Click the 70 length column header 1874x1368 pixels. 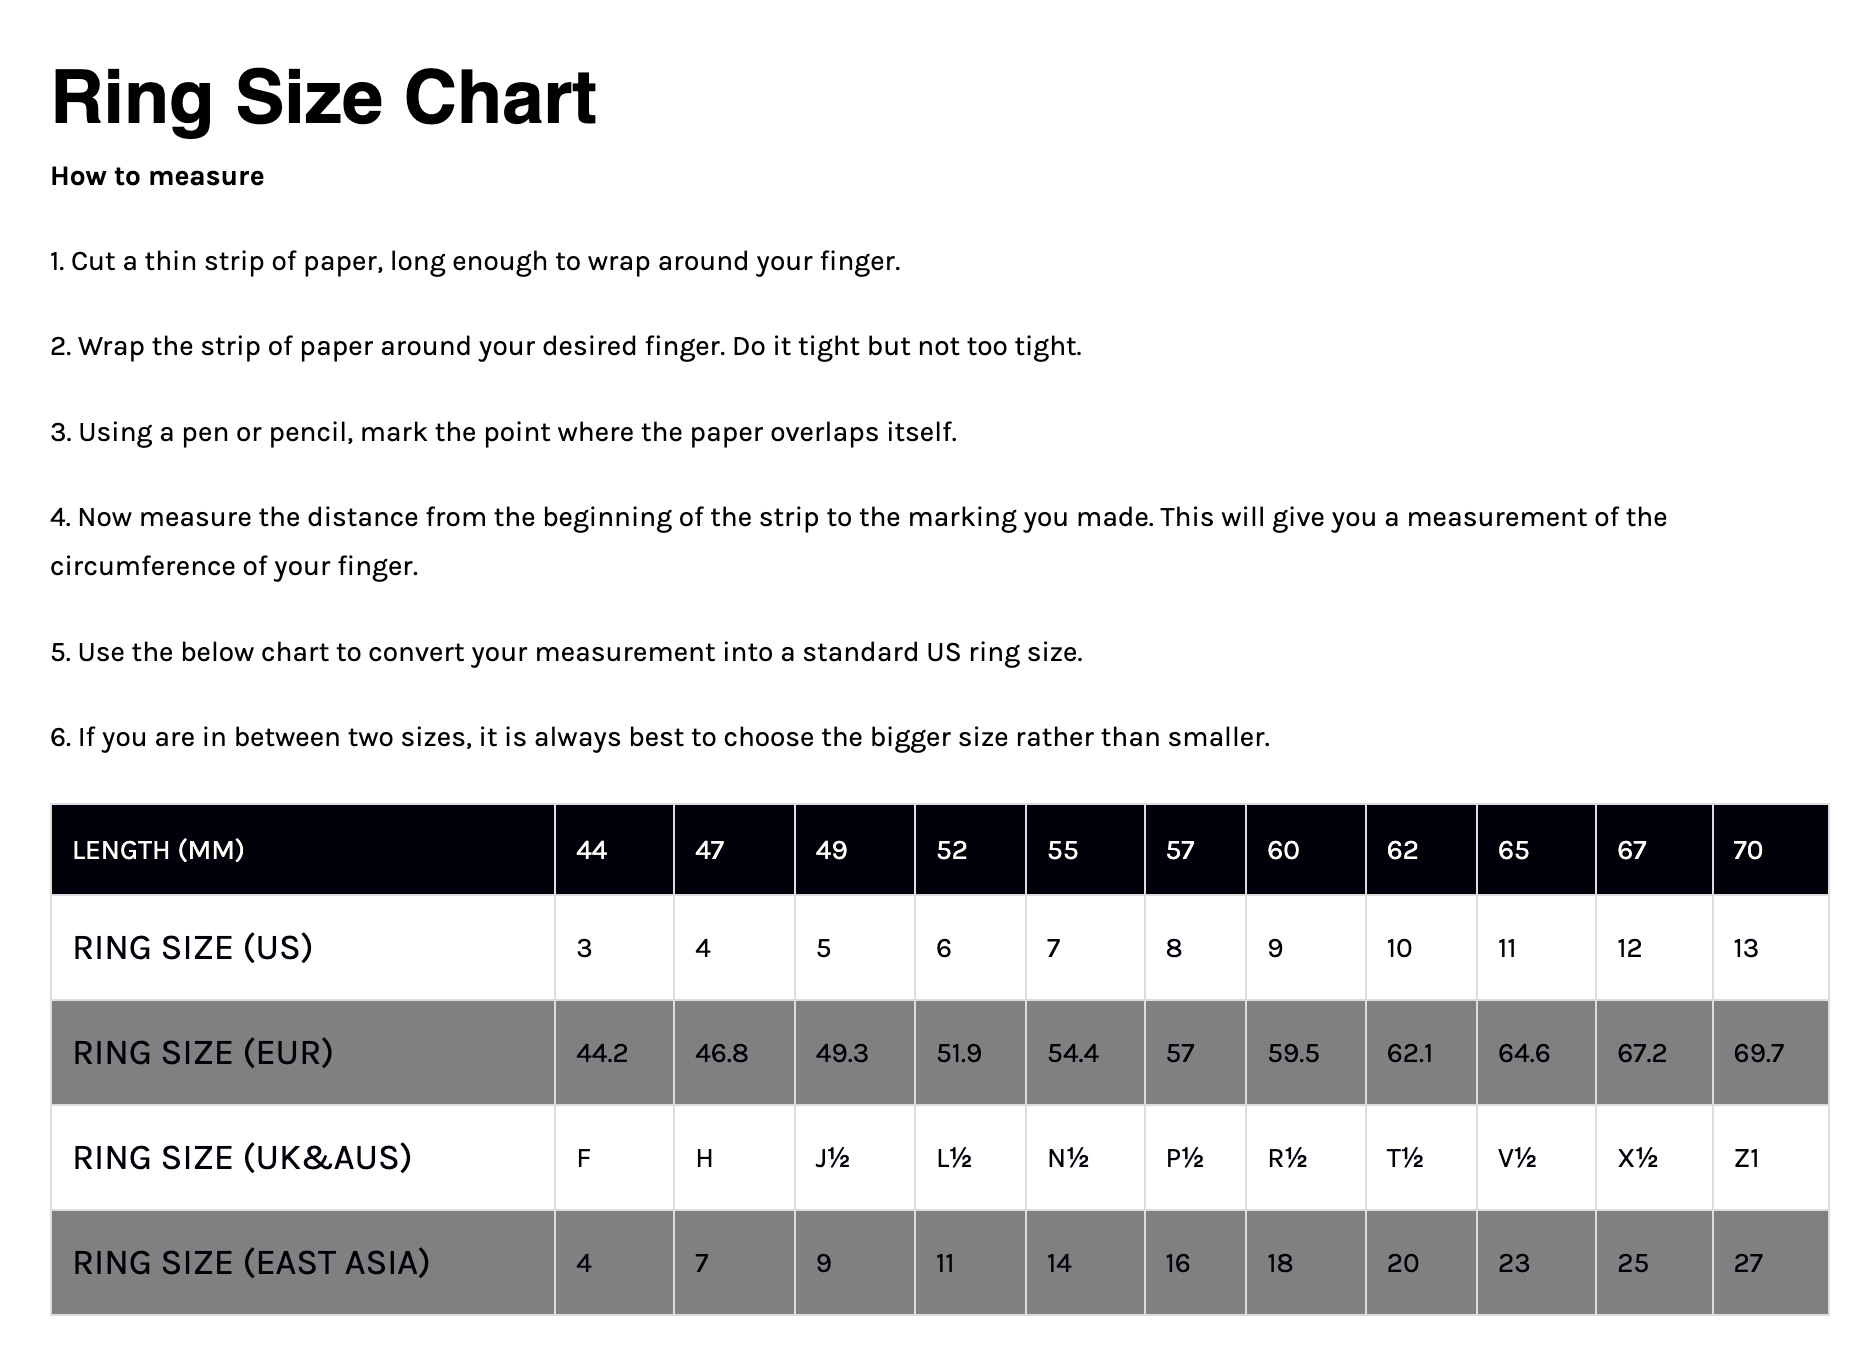(1770, 850)
